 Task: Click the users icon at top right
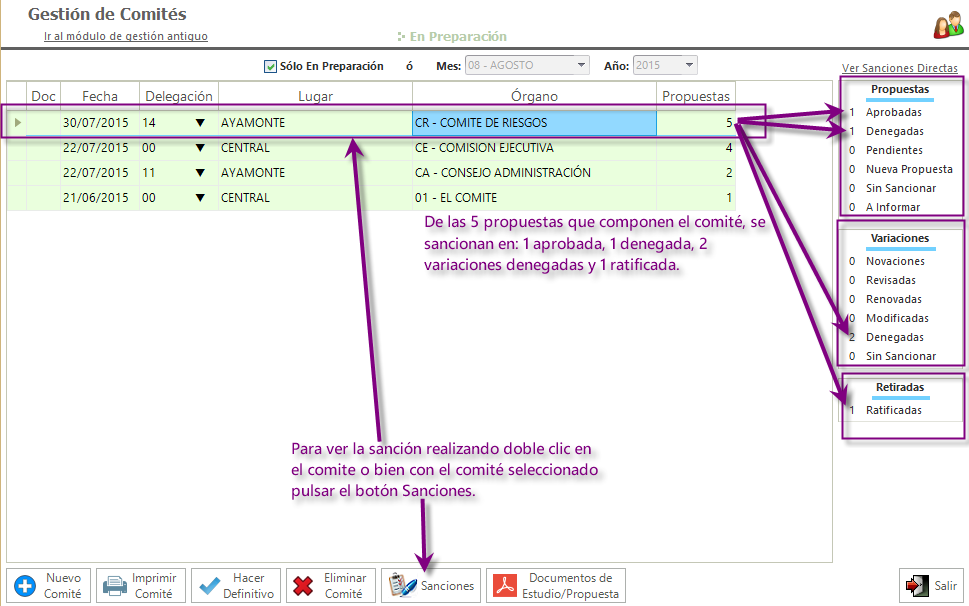(x=948, y=25)
